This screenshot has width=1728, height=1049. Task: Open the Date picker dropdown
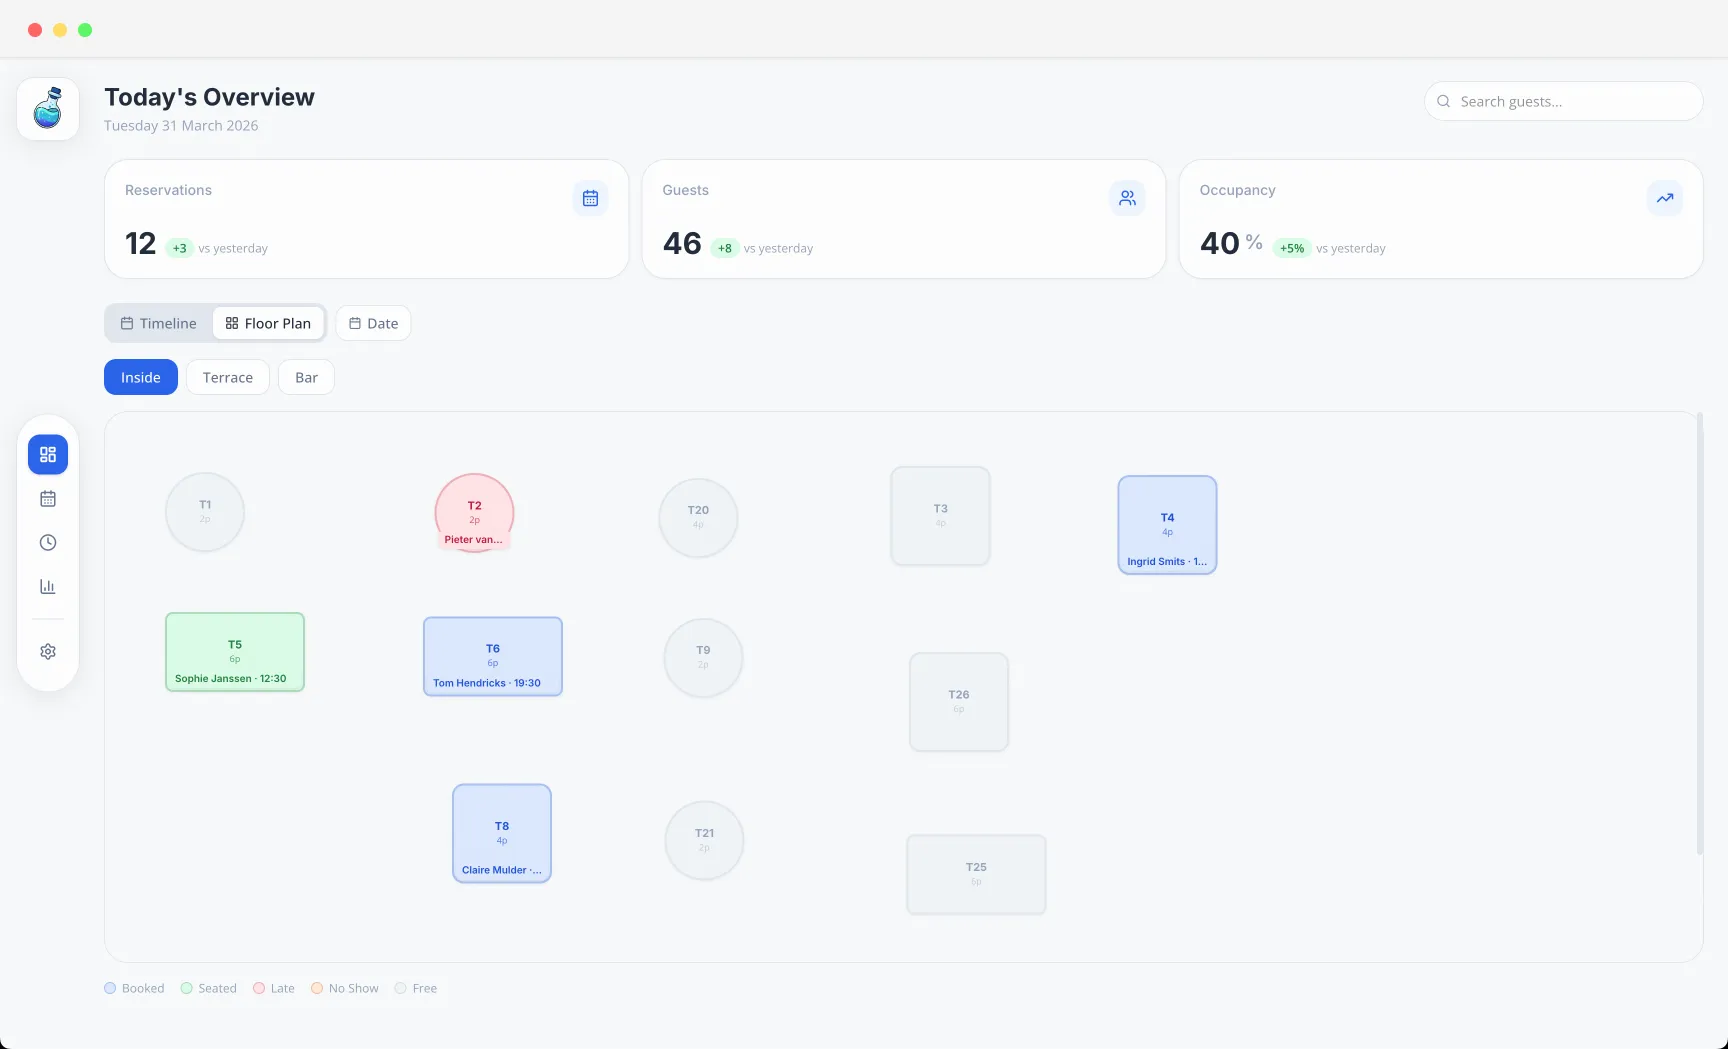pos(373,323)
